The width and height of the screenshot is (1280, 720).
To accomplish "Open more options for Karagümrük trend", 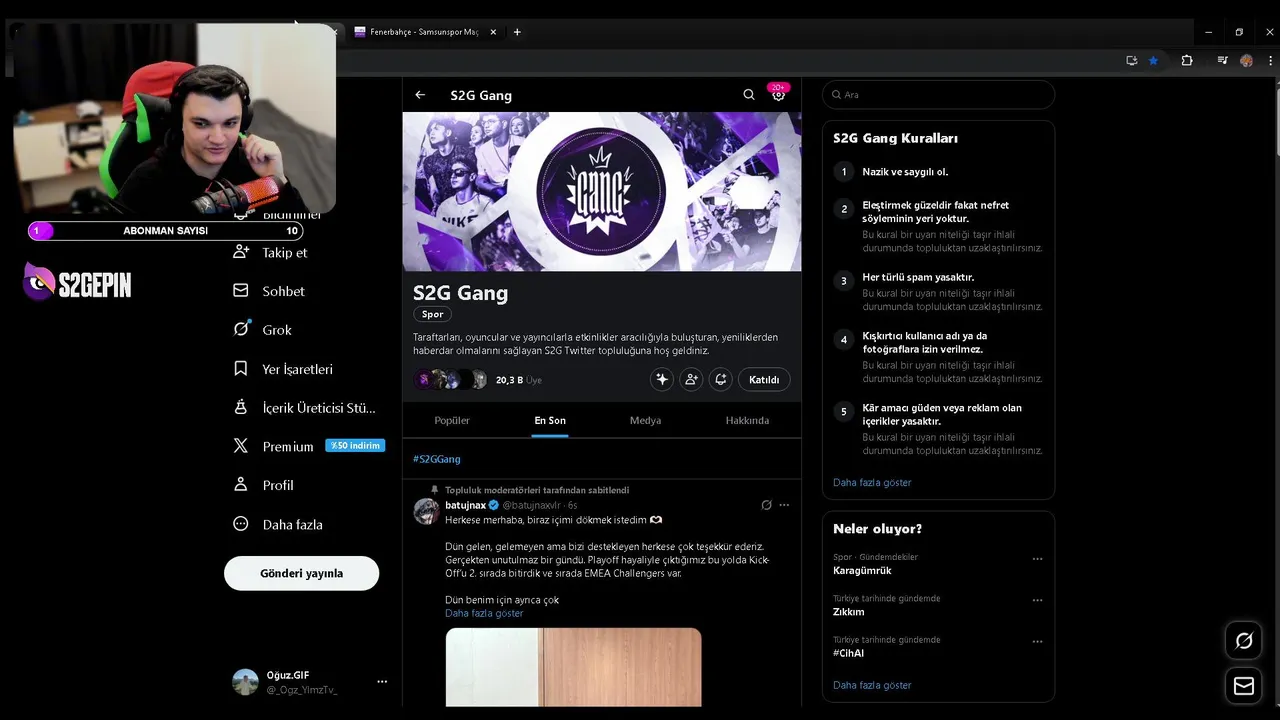I will coord(1037,559).
